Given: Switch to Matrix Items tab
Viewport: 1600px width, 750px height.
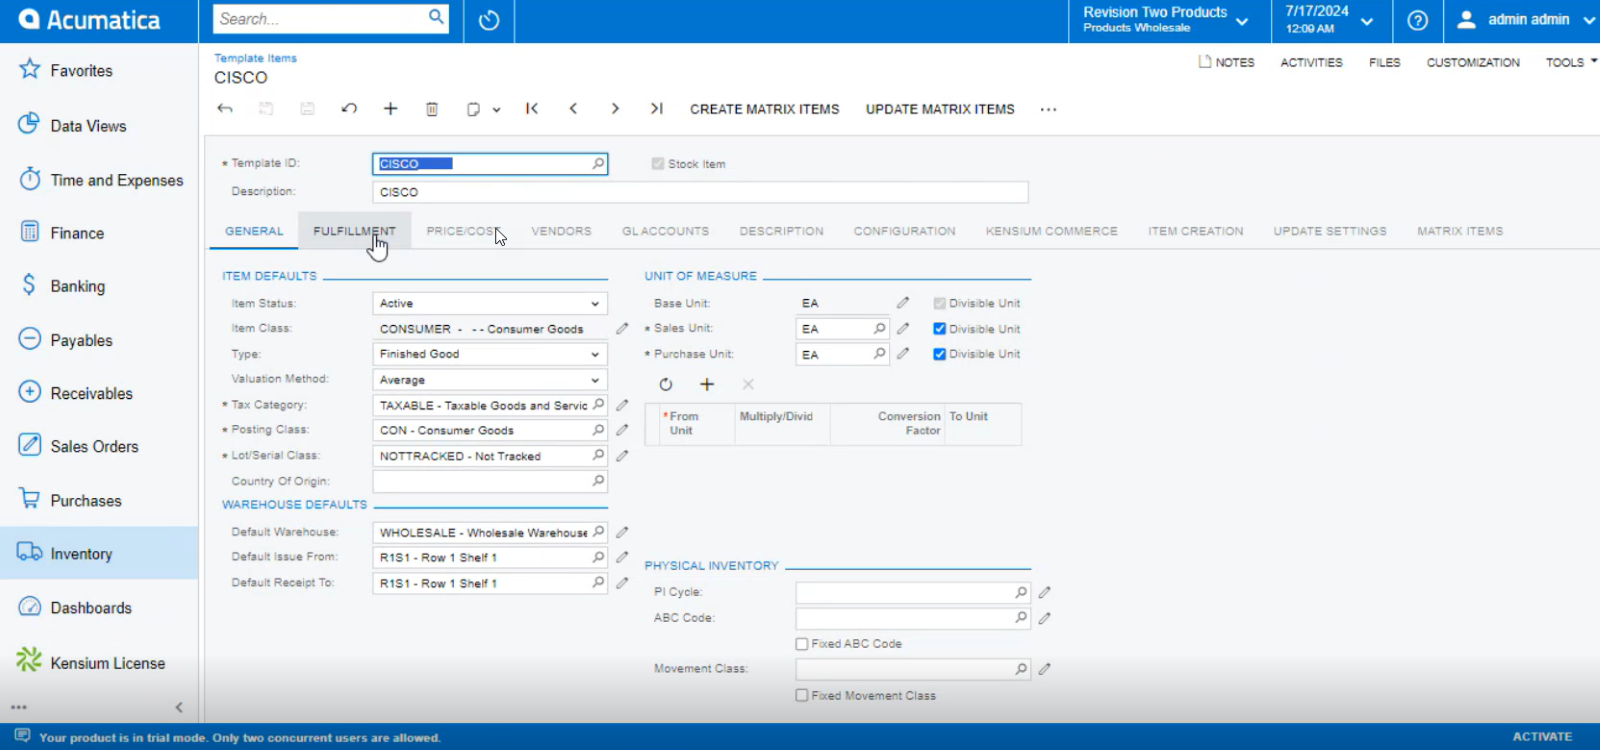Looking at the screenshot, I should 1459,231.
